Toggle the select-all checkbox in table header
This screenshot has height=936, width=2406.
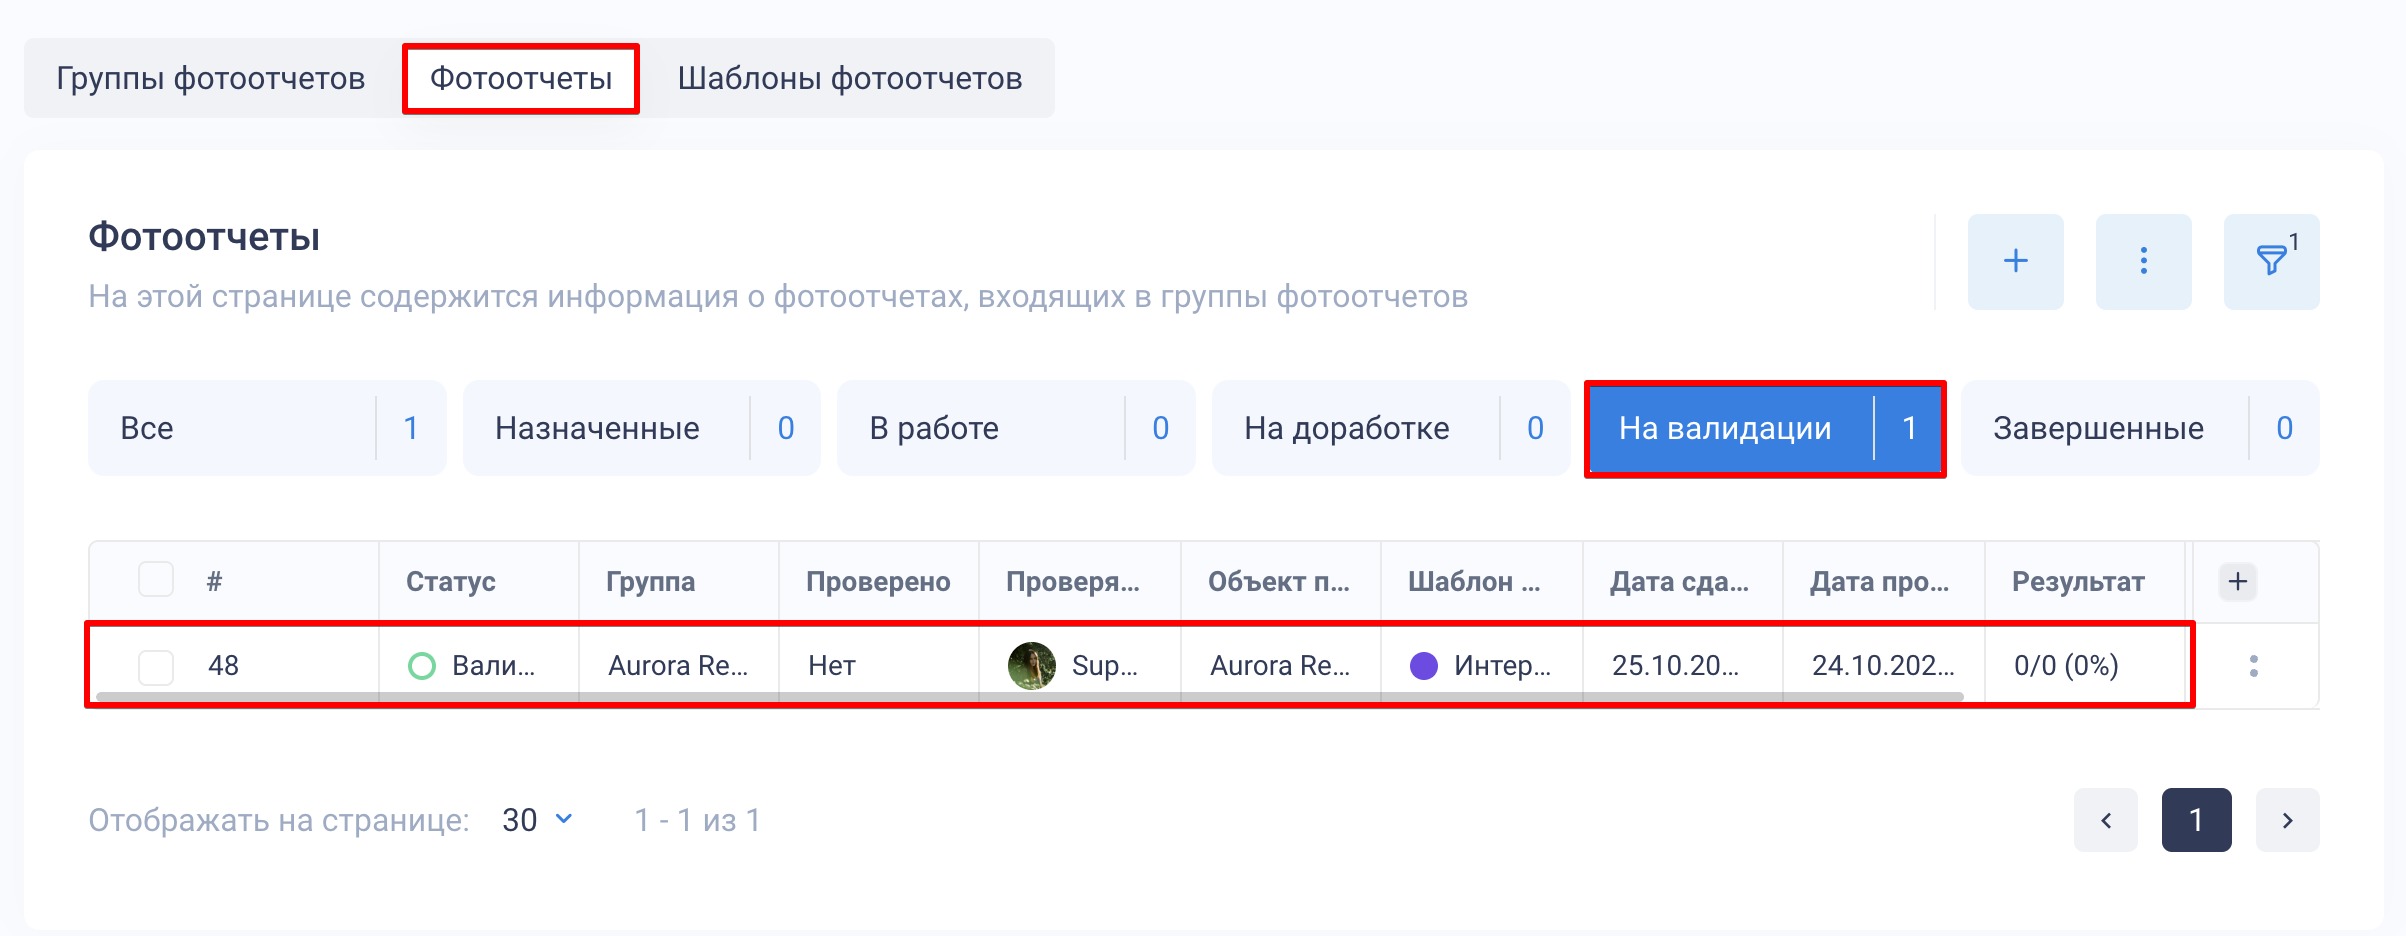pyautogui.click(x=156, y=580)
